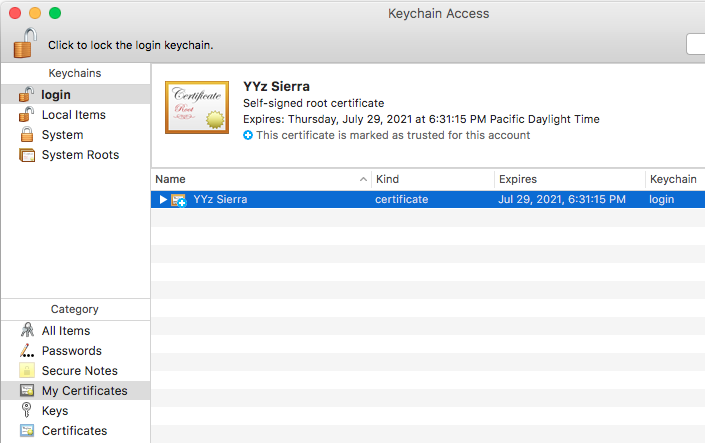This screenshot has height=443, width=705.
Task: Click the bold YYz Sierra title
Action: (276, 86)
